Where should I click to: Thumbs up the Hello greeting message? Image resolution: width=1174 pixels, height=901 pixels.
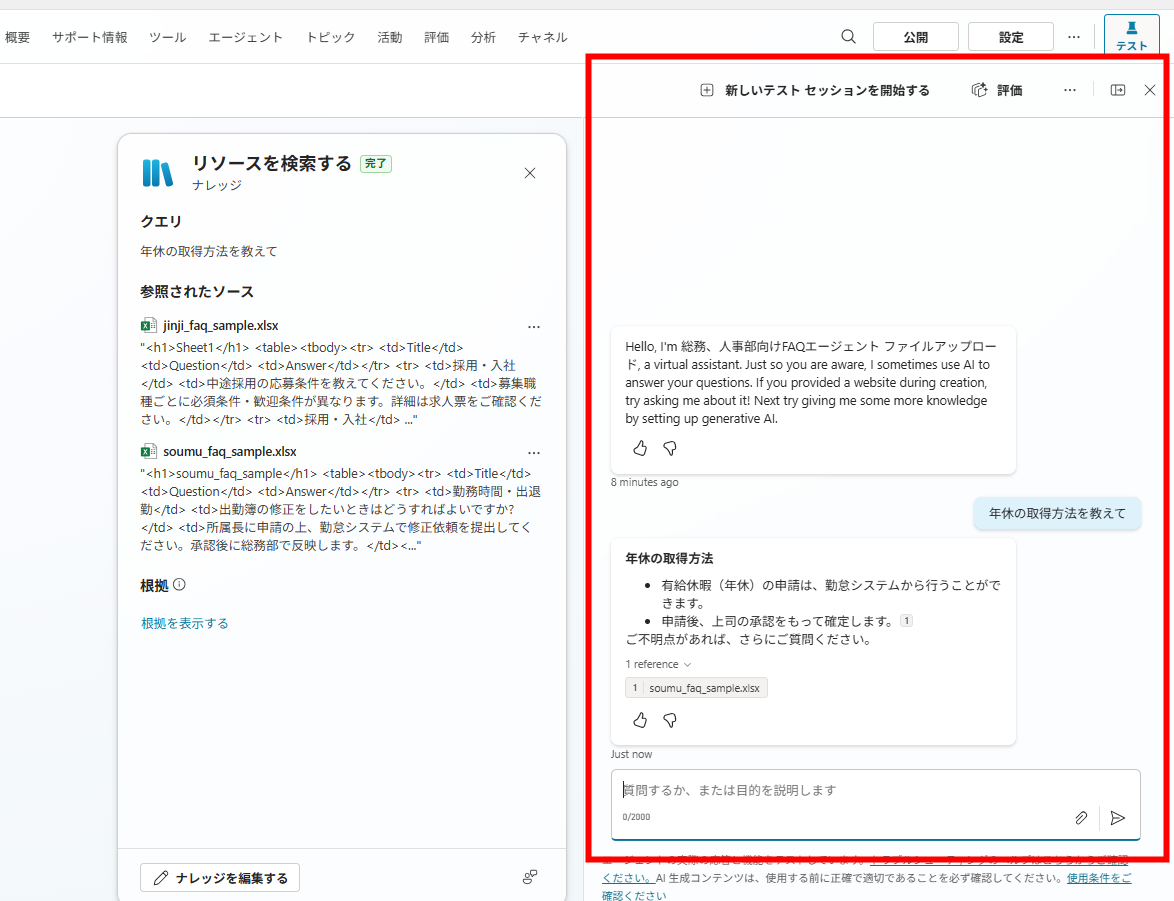tap(640, 448)
